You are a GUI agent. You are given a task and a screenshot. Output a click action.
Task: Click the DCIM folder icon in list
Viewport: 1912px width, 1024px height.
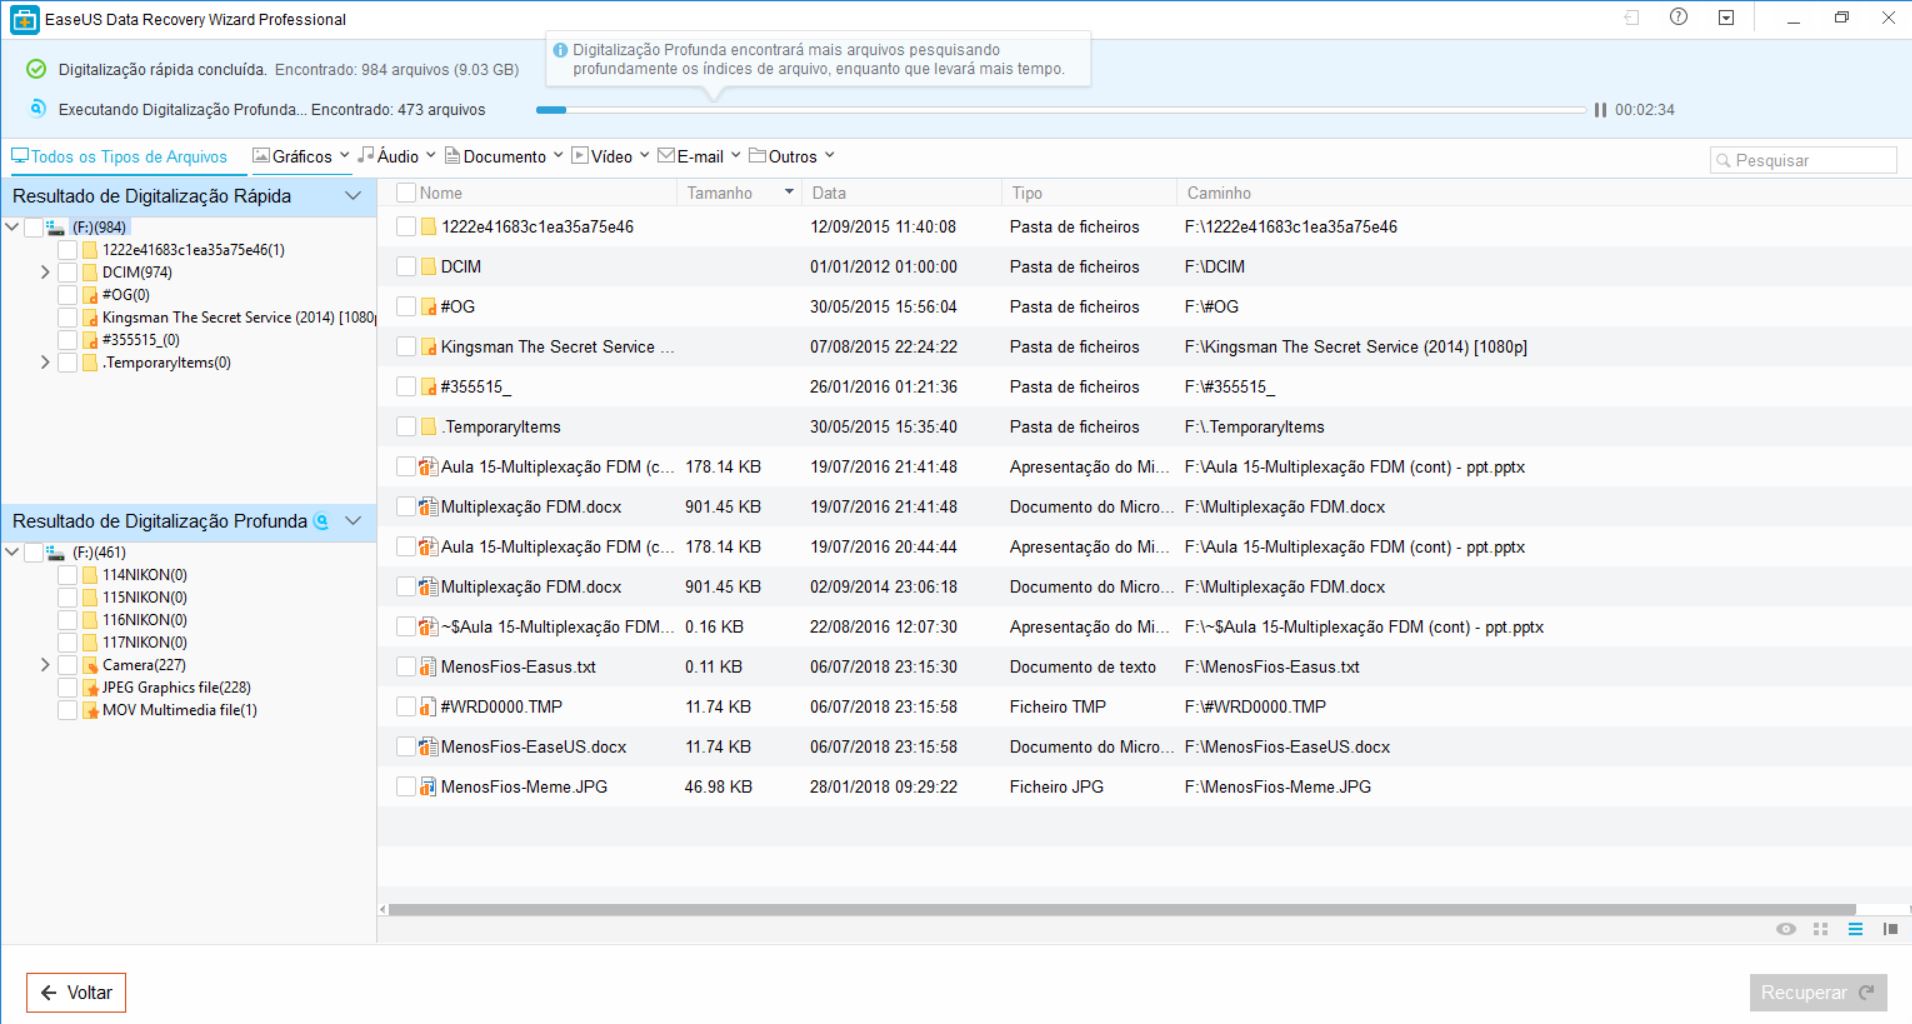pos(428,267)
